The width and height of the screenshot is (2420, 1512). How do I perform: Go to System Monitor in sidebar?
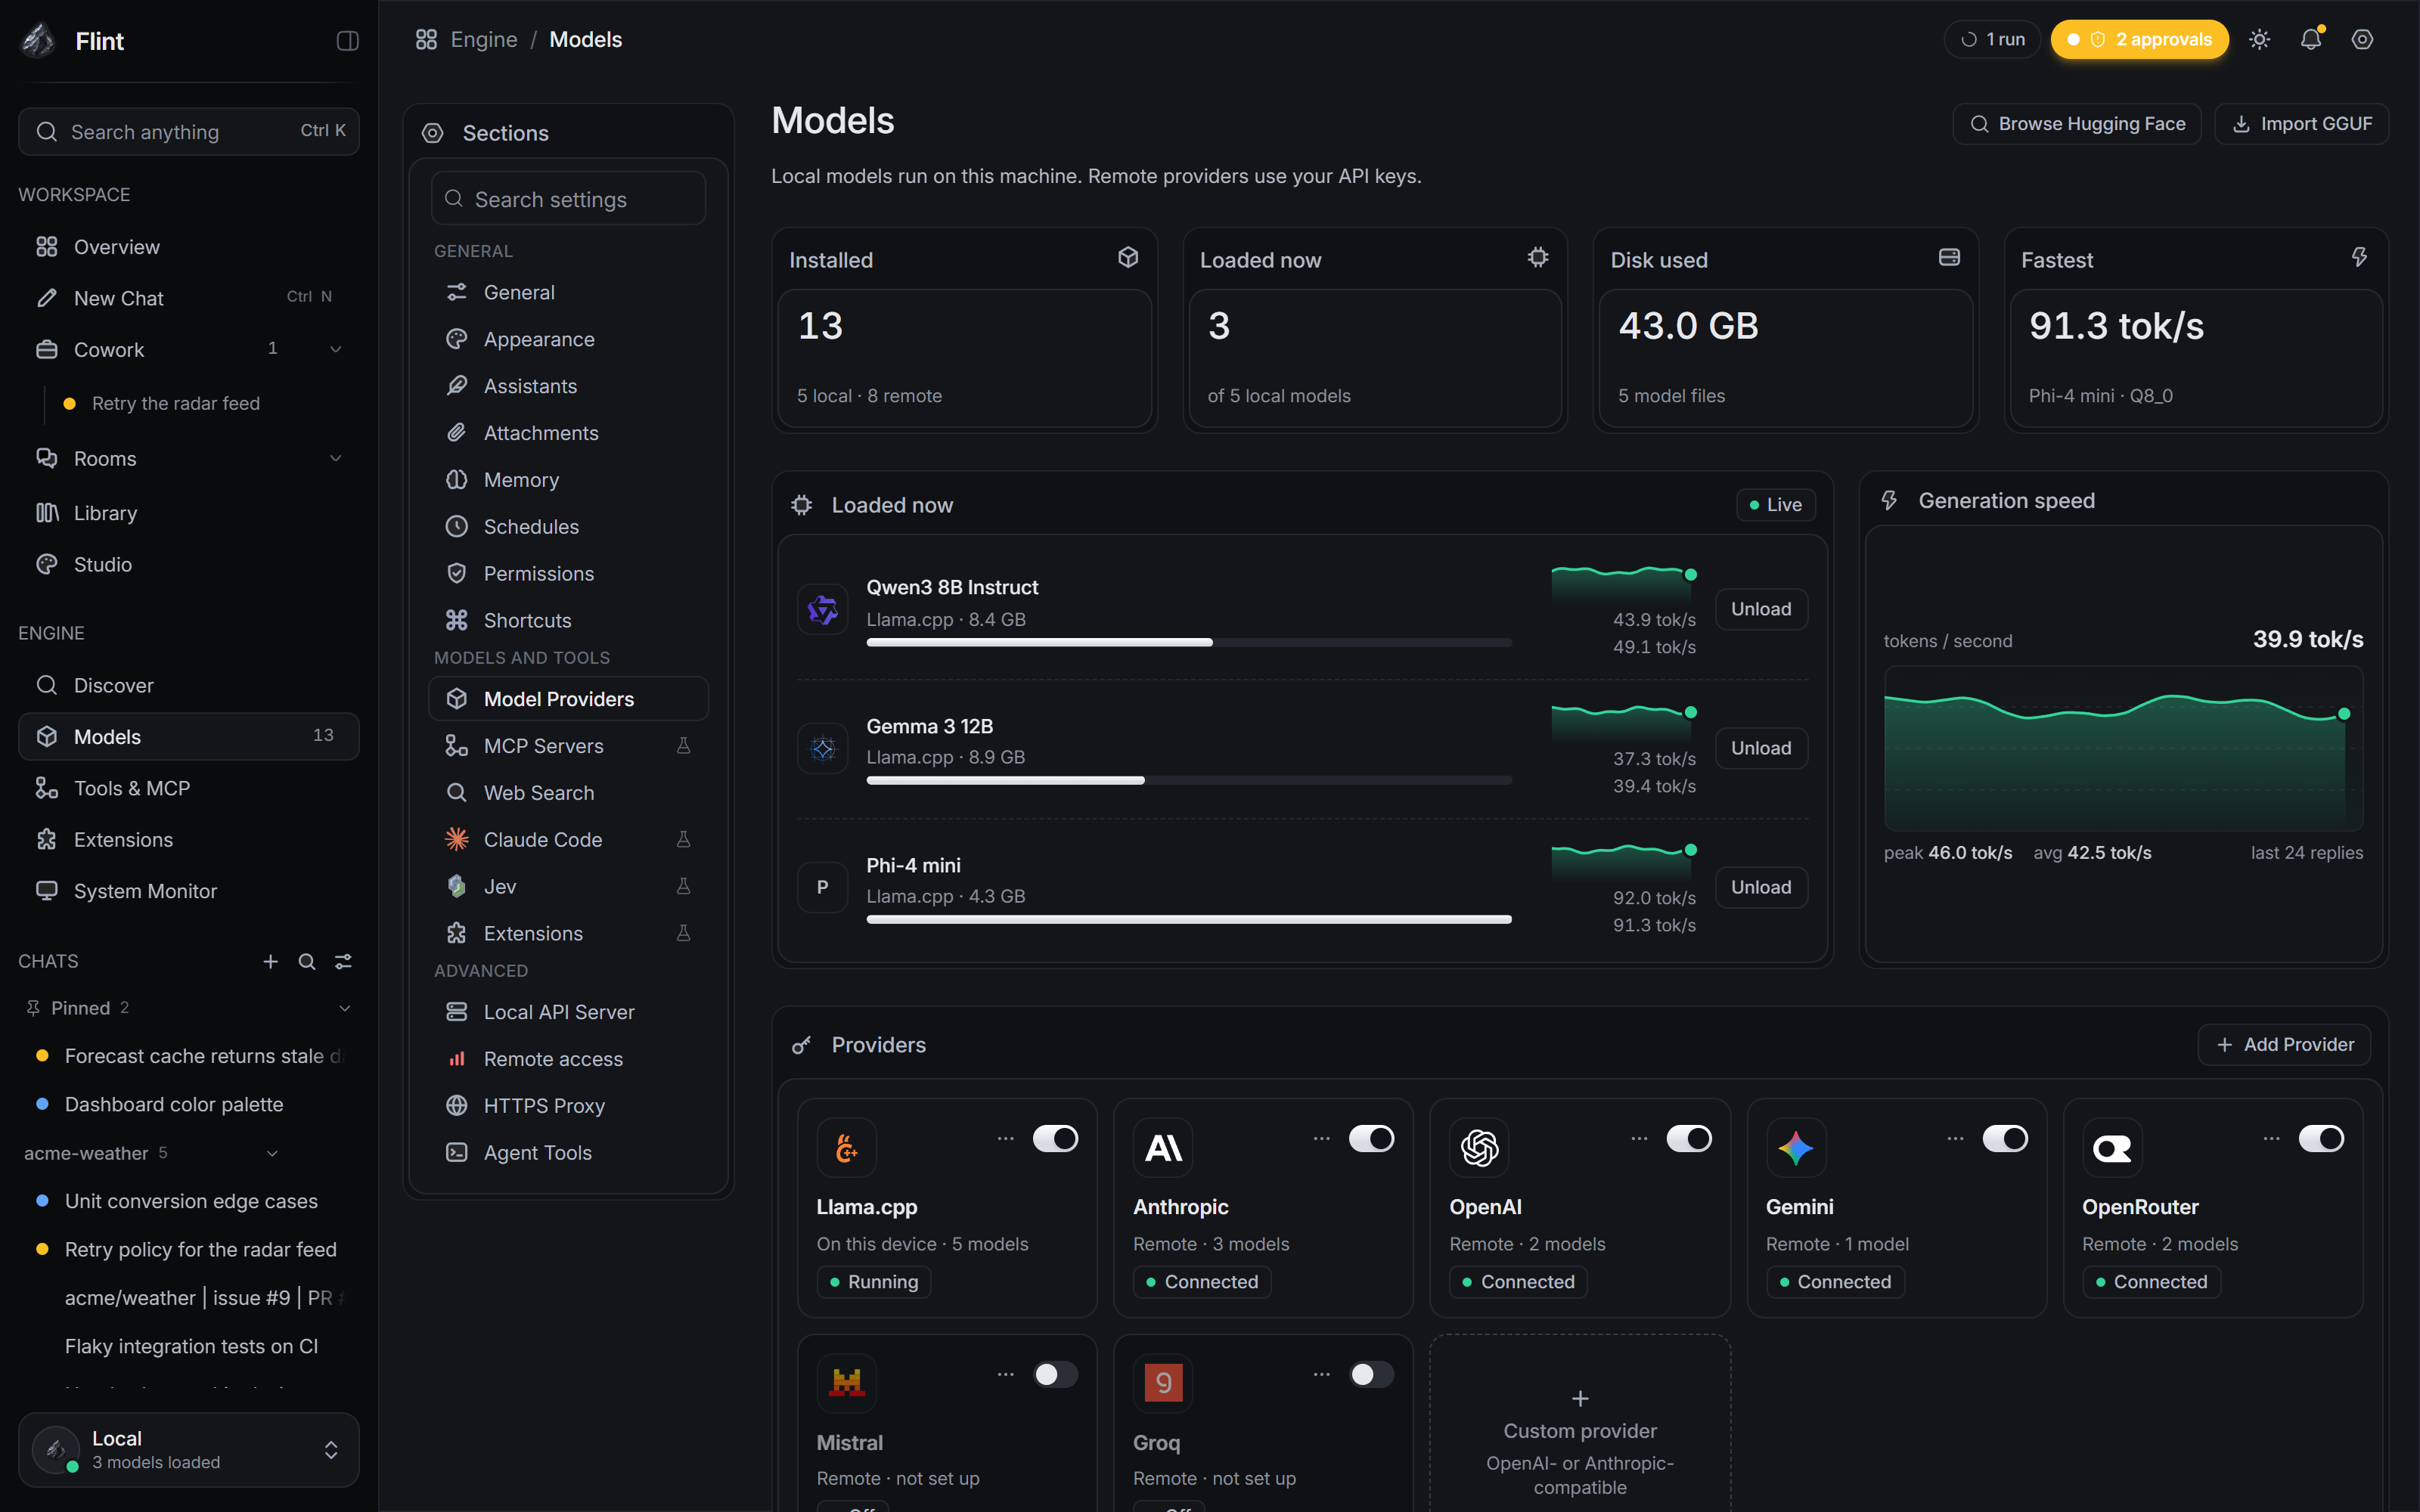point(189,890)
